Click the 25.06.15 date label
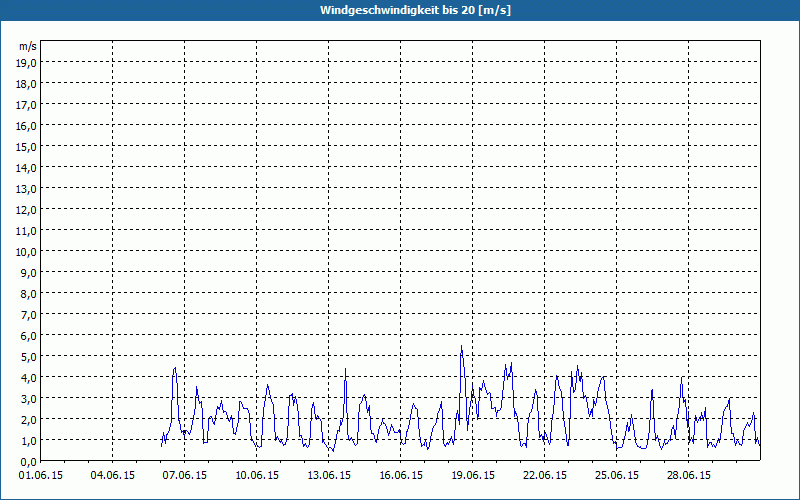800x500 pixels. click(616, 476)
